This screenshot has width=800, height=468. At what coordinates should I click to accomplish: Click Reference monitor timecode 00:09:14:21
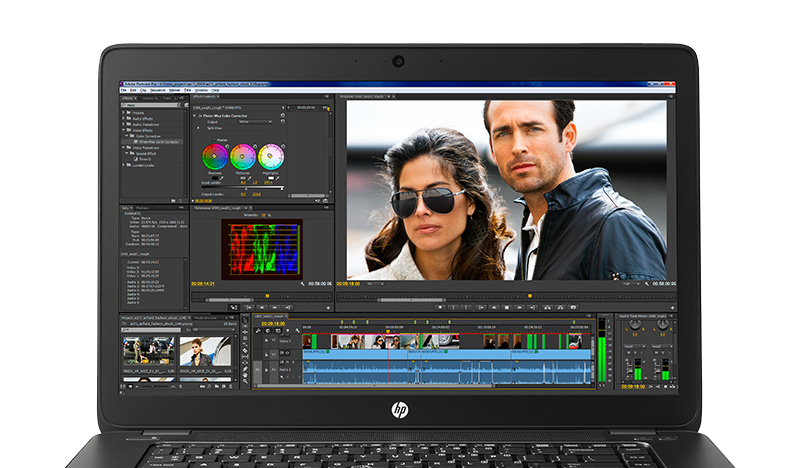[203, 284]
